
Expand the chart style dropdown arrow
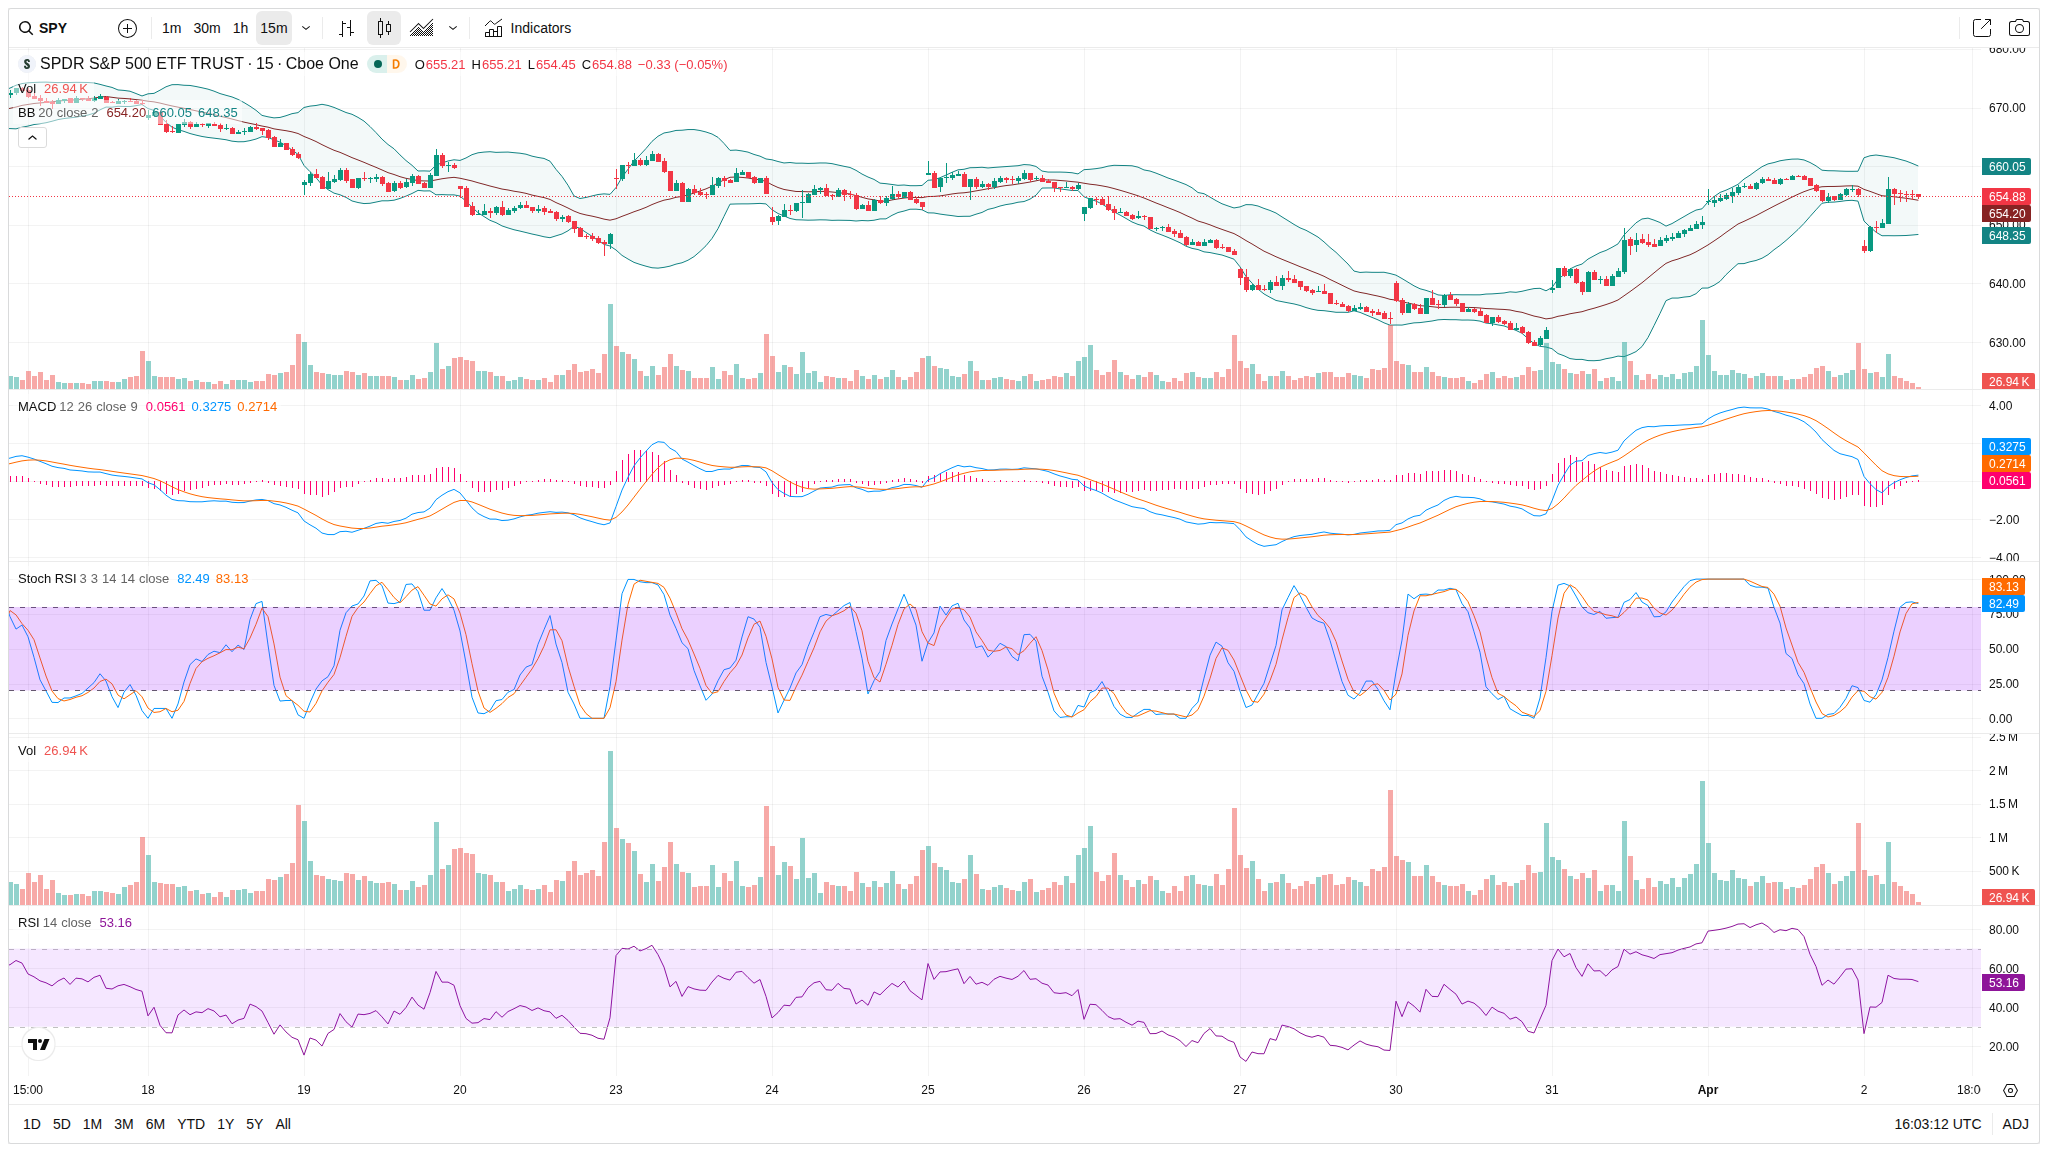tap(453, 28)
